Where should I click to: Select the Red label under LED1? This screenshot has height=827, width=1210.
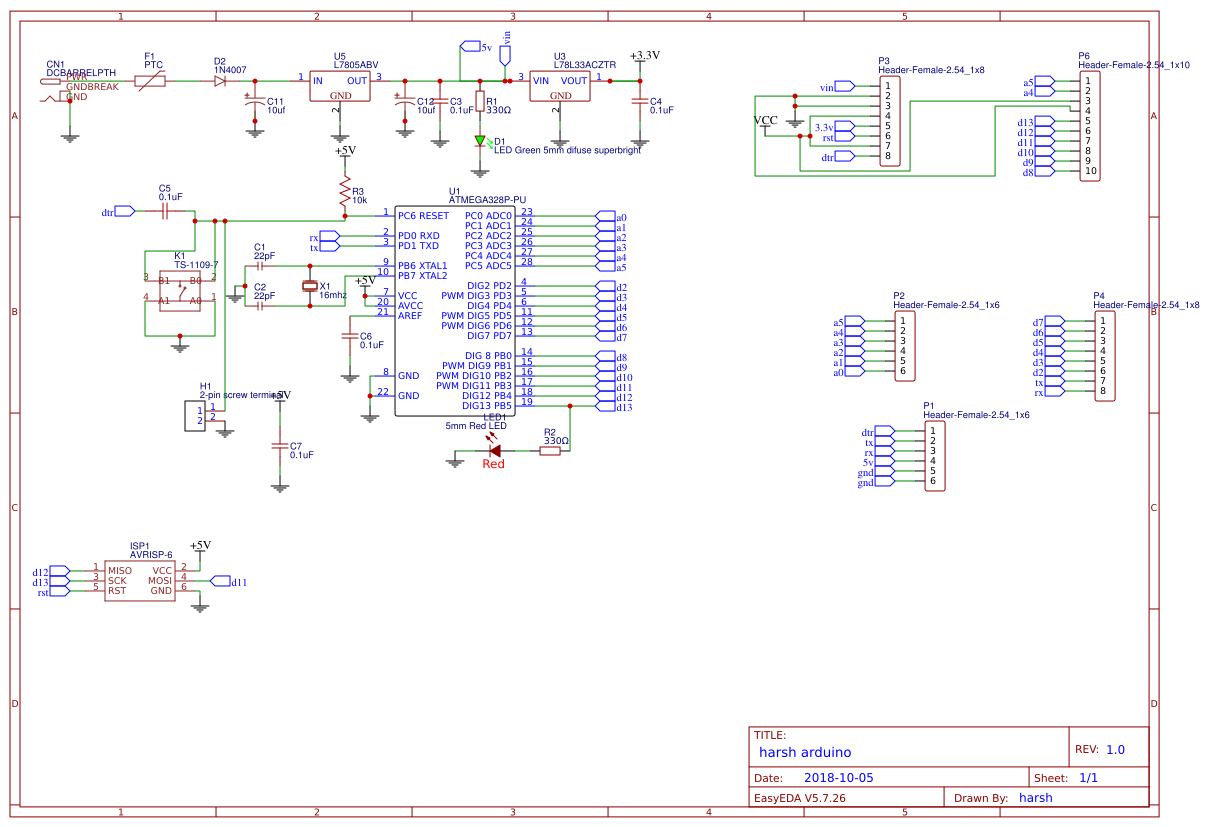coord(492,464)
